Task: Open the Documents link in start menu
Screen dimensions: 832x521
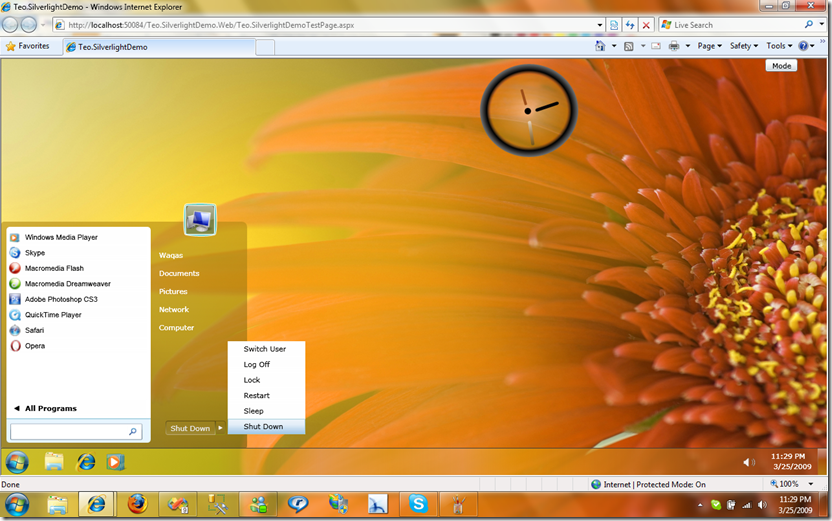Action: coord(179,273)
